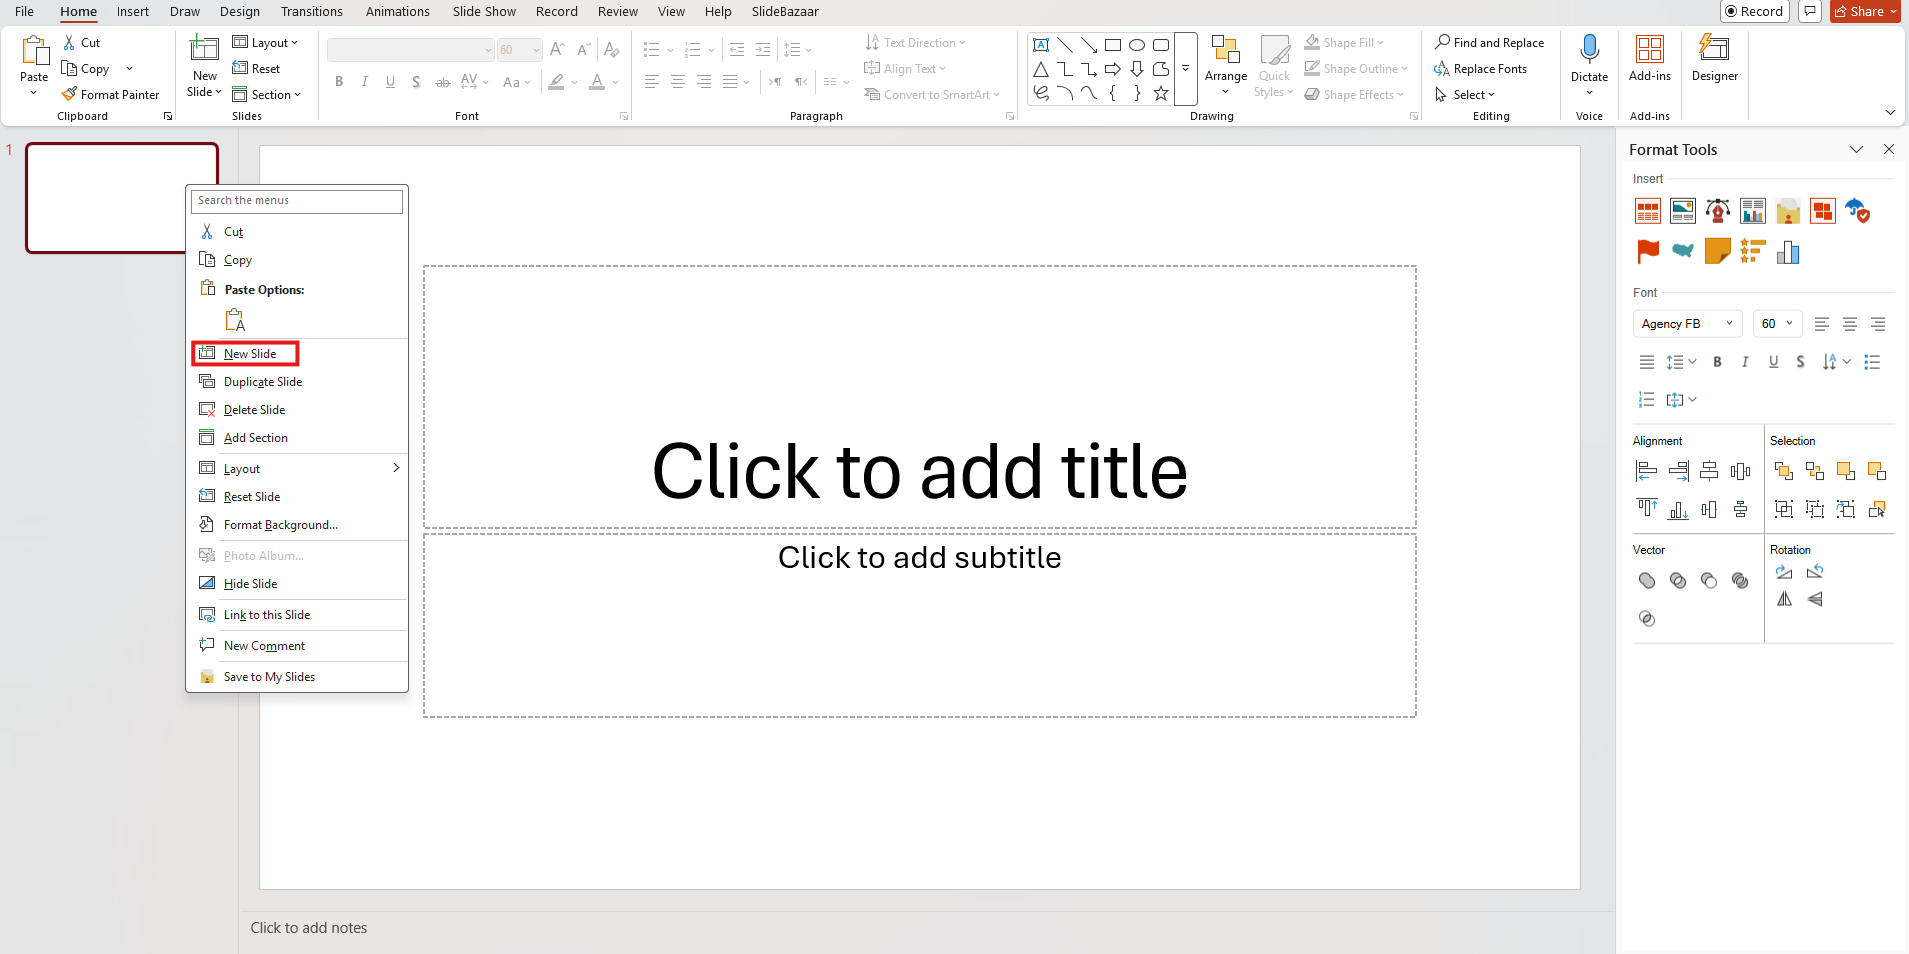This screenshot has width=1909, height=954.
Task: Click the Dictate microphone icon
Action: tap(1589, 48)
